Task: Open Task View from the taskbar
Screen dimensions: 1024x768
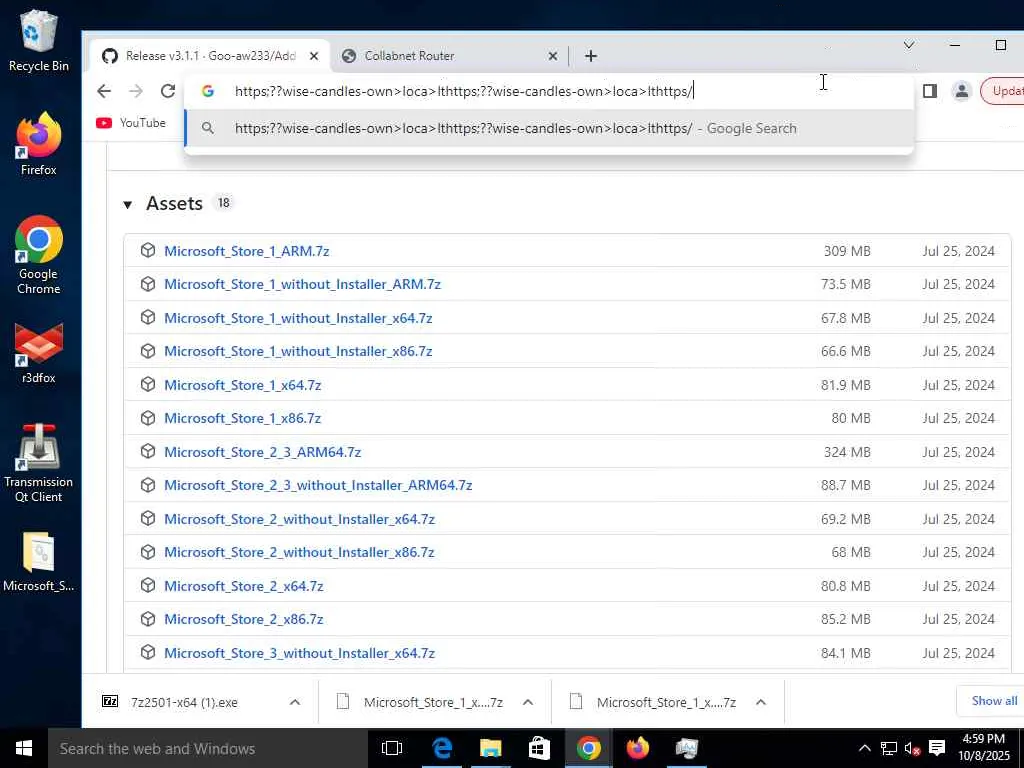Action: click(x=392, y=748)
